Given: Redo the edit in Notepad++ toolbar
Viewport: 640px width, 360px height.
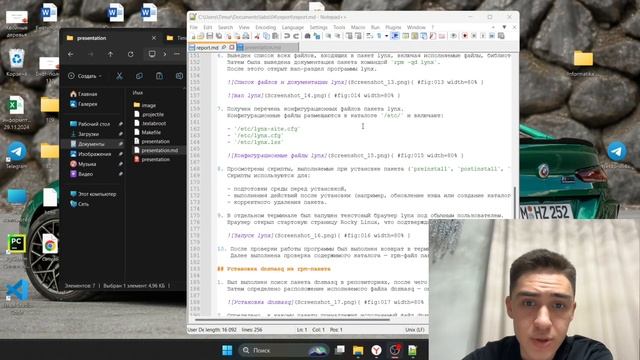Looking at the screenshot, I should (296, 36).
